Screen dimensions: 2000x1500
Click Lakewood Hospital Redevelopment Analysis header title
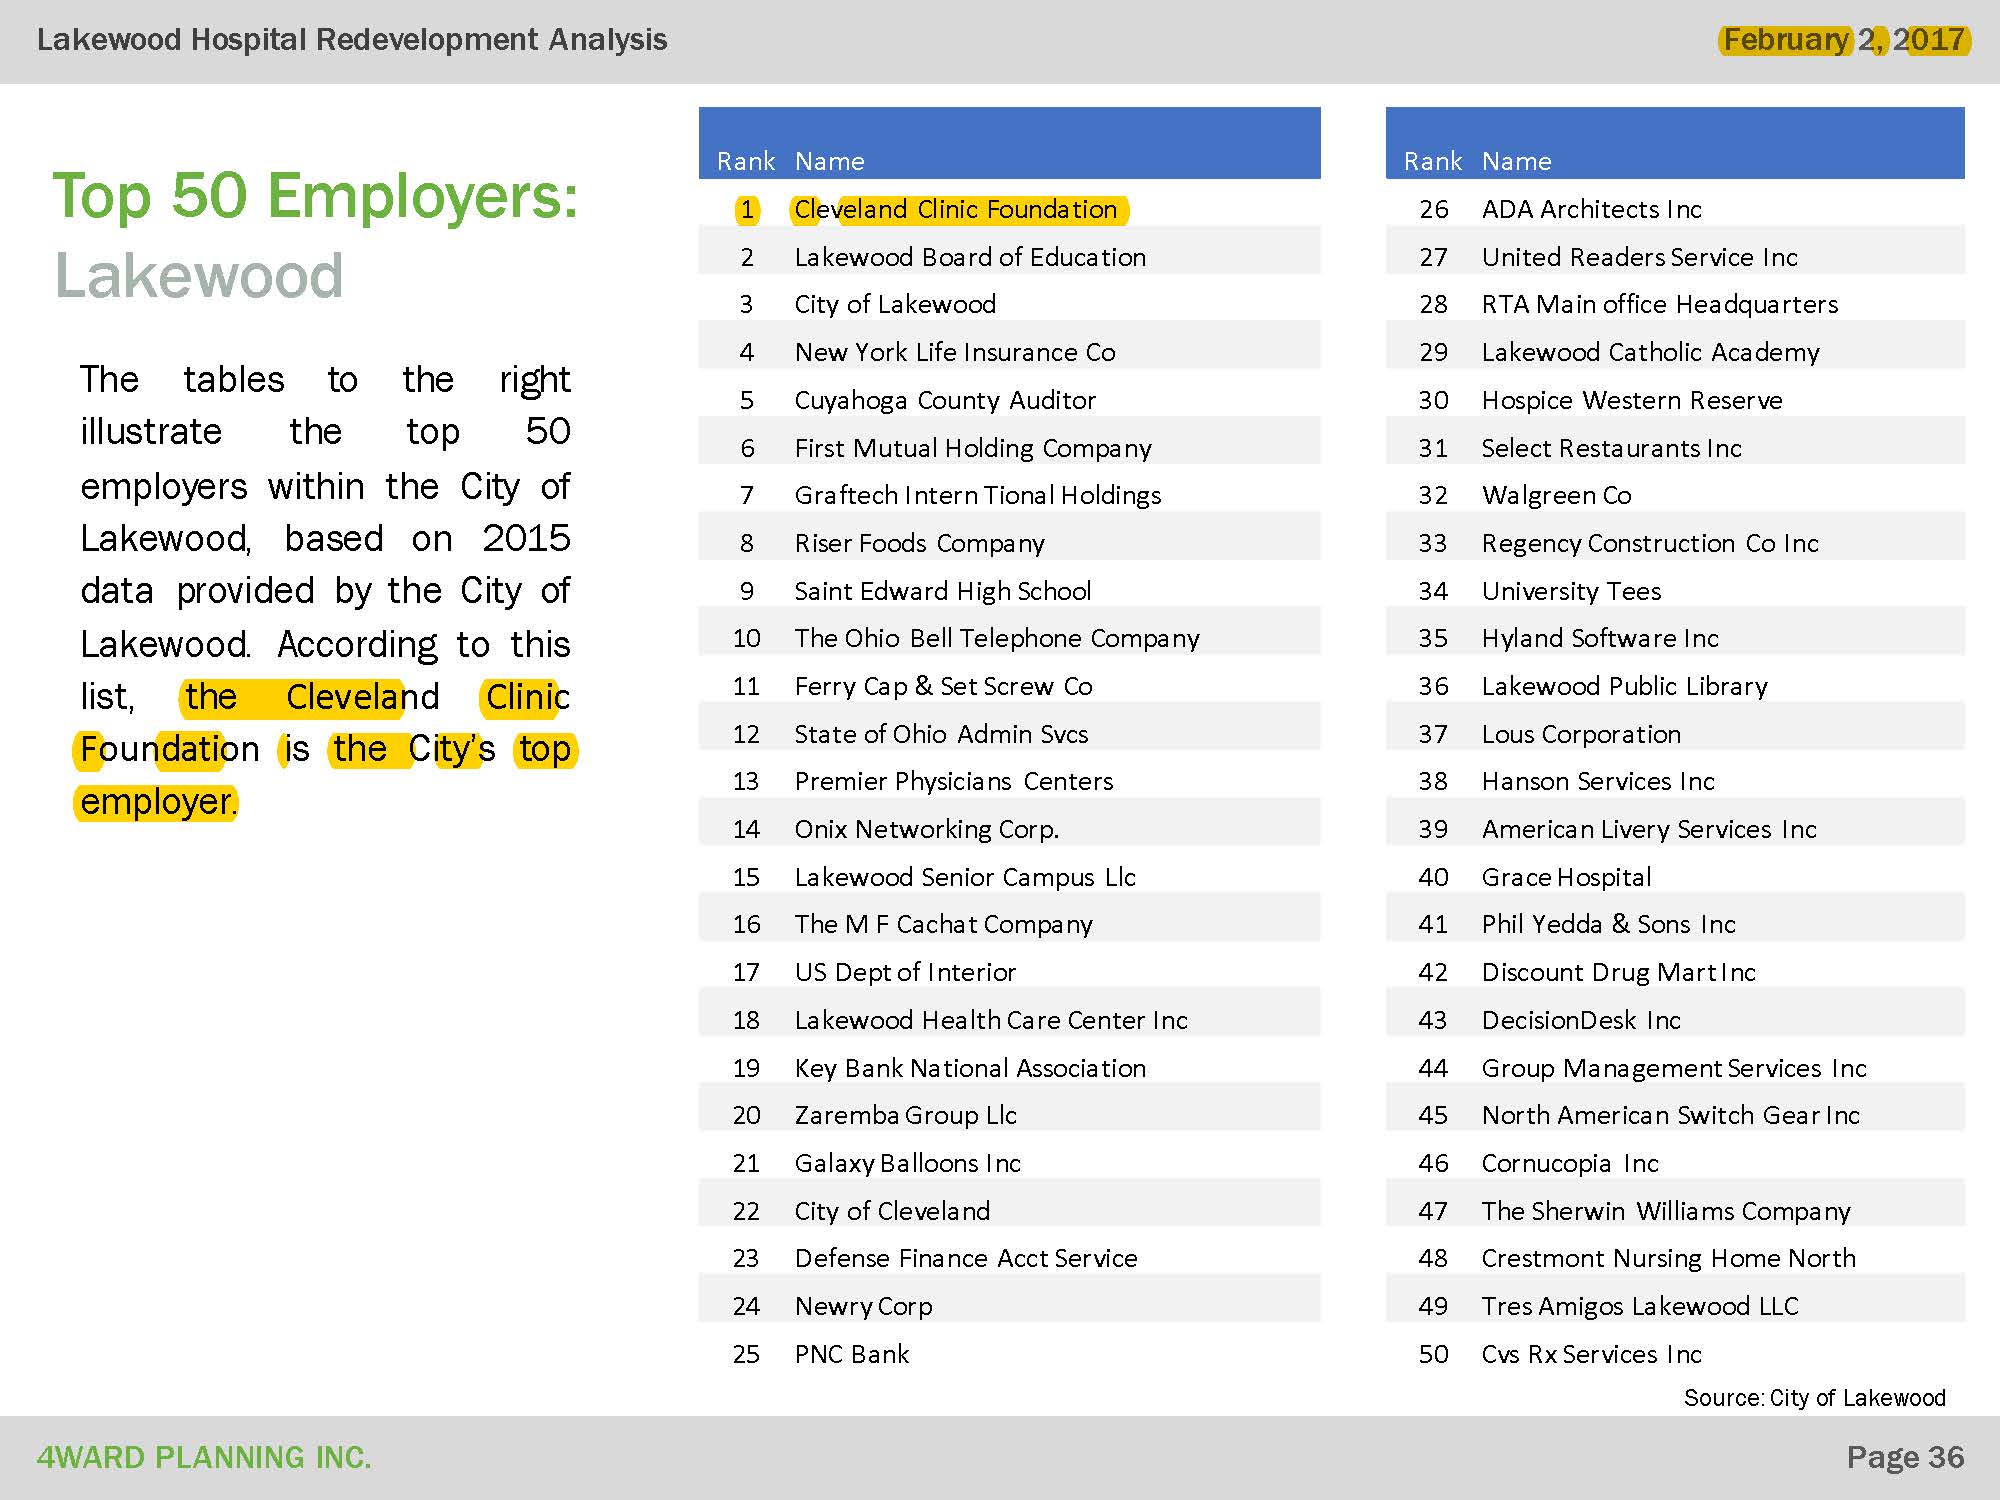(352, 40)
